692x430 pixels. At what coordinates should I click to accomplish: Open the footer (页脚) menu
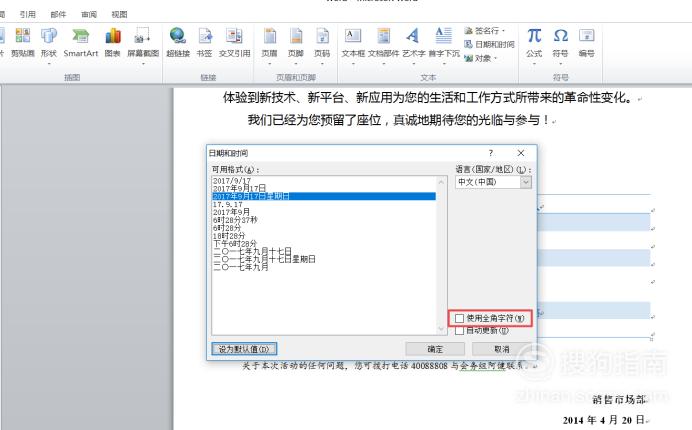click(296, 46)
